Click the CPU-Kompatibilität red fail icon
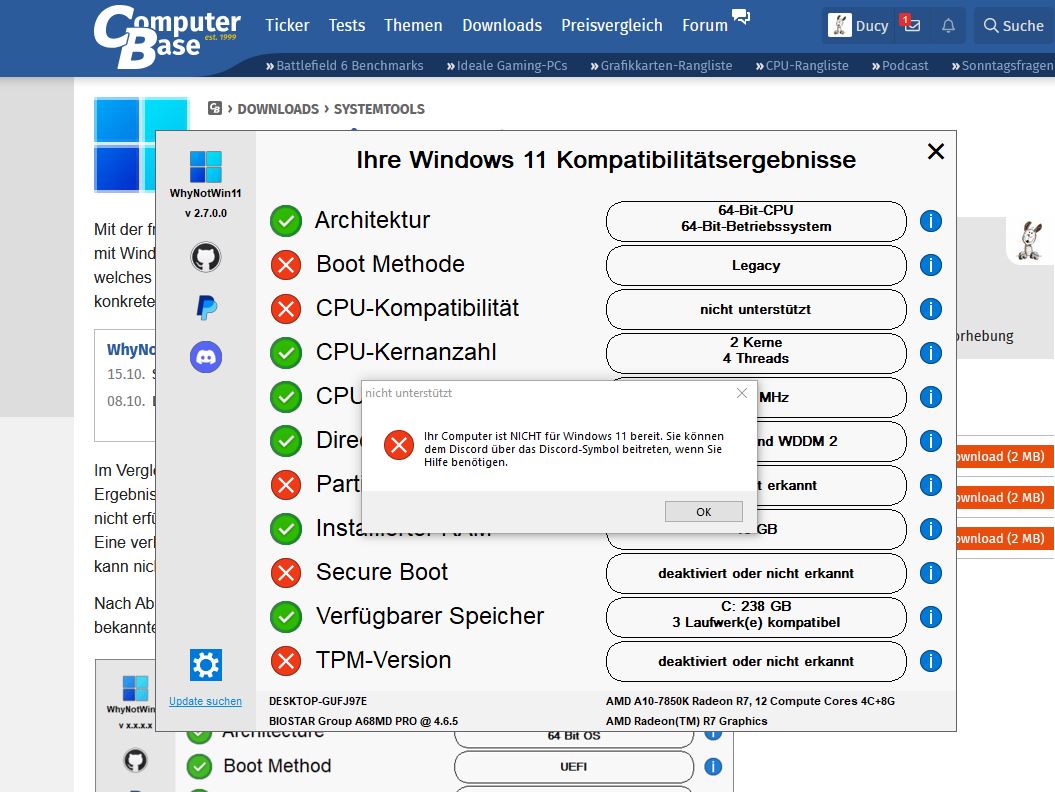The width and height of the screenshot is (1055, 792). click(286, 309)
